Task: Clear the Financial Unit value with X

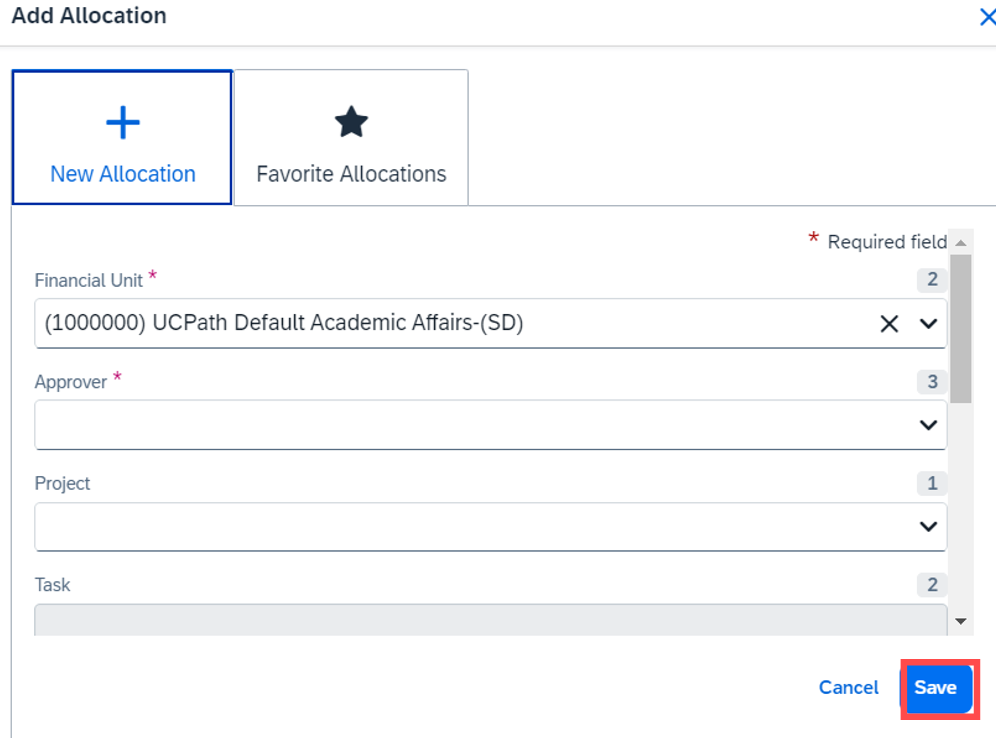Action: click(888, 323)
